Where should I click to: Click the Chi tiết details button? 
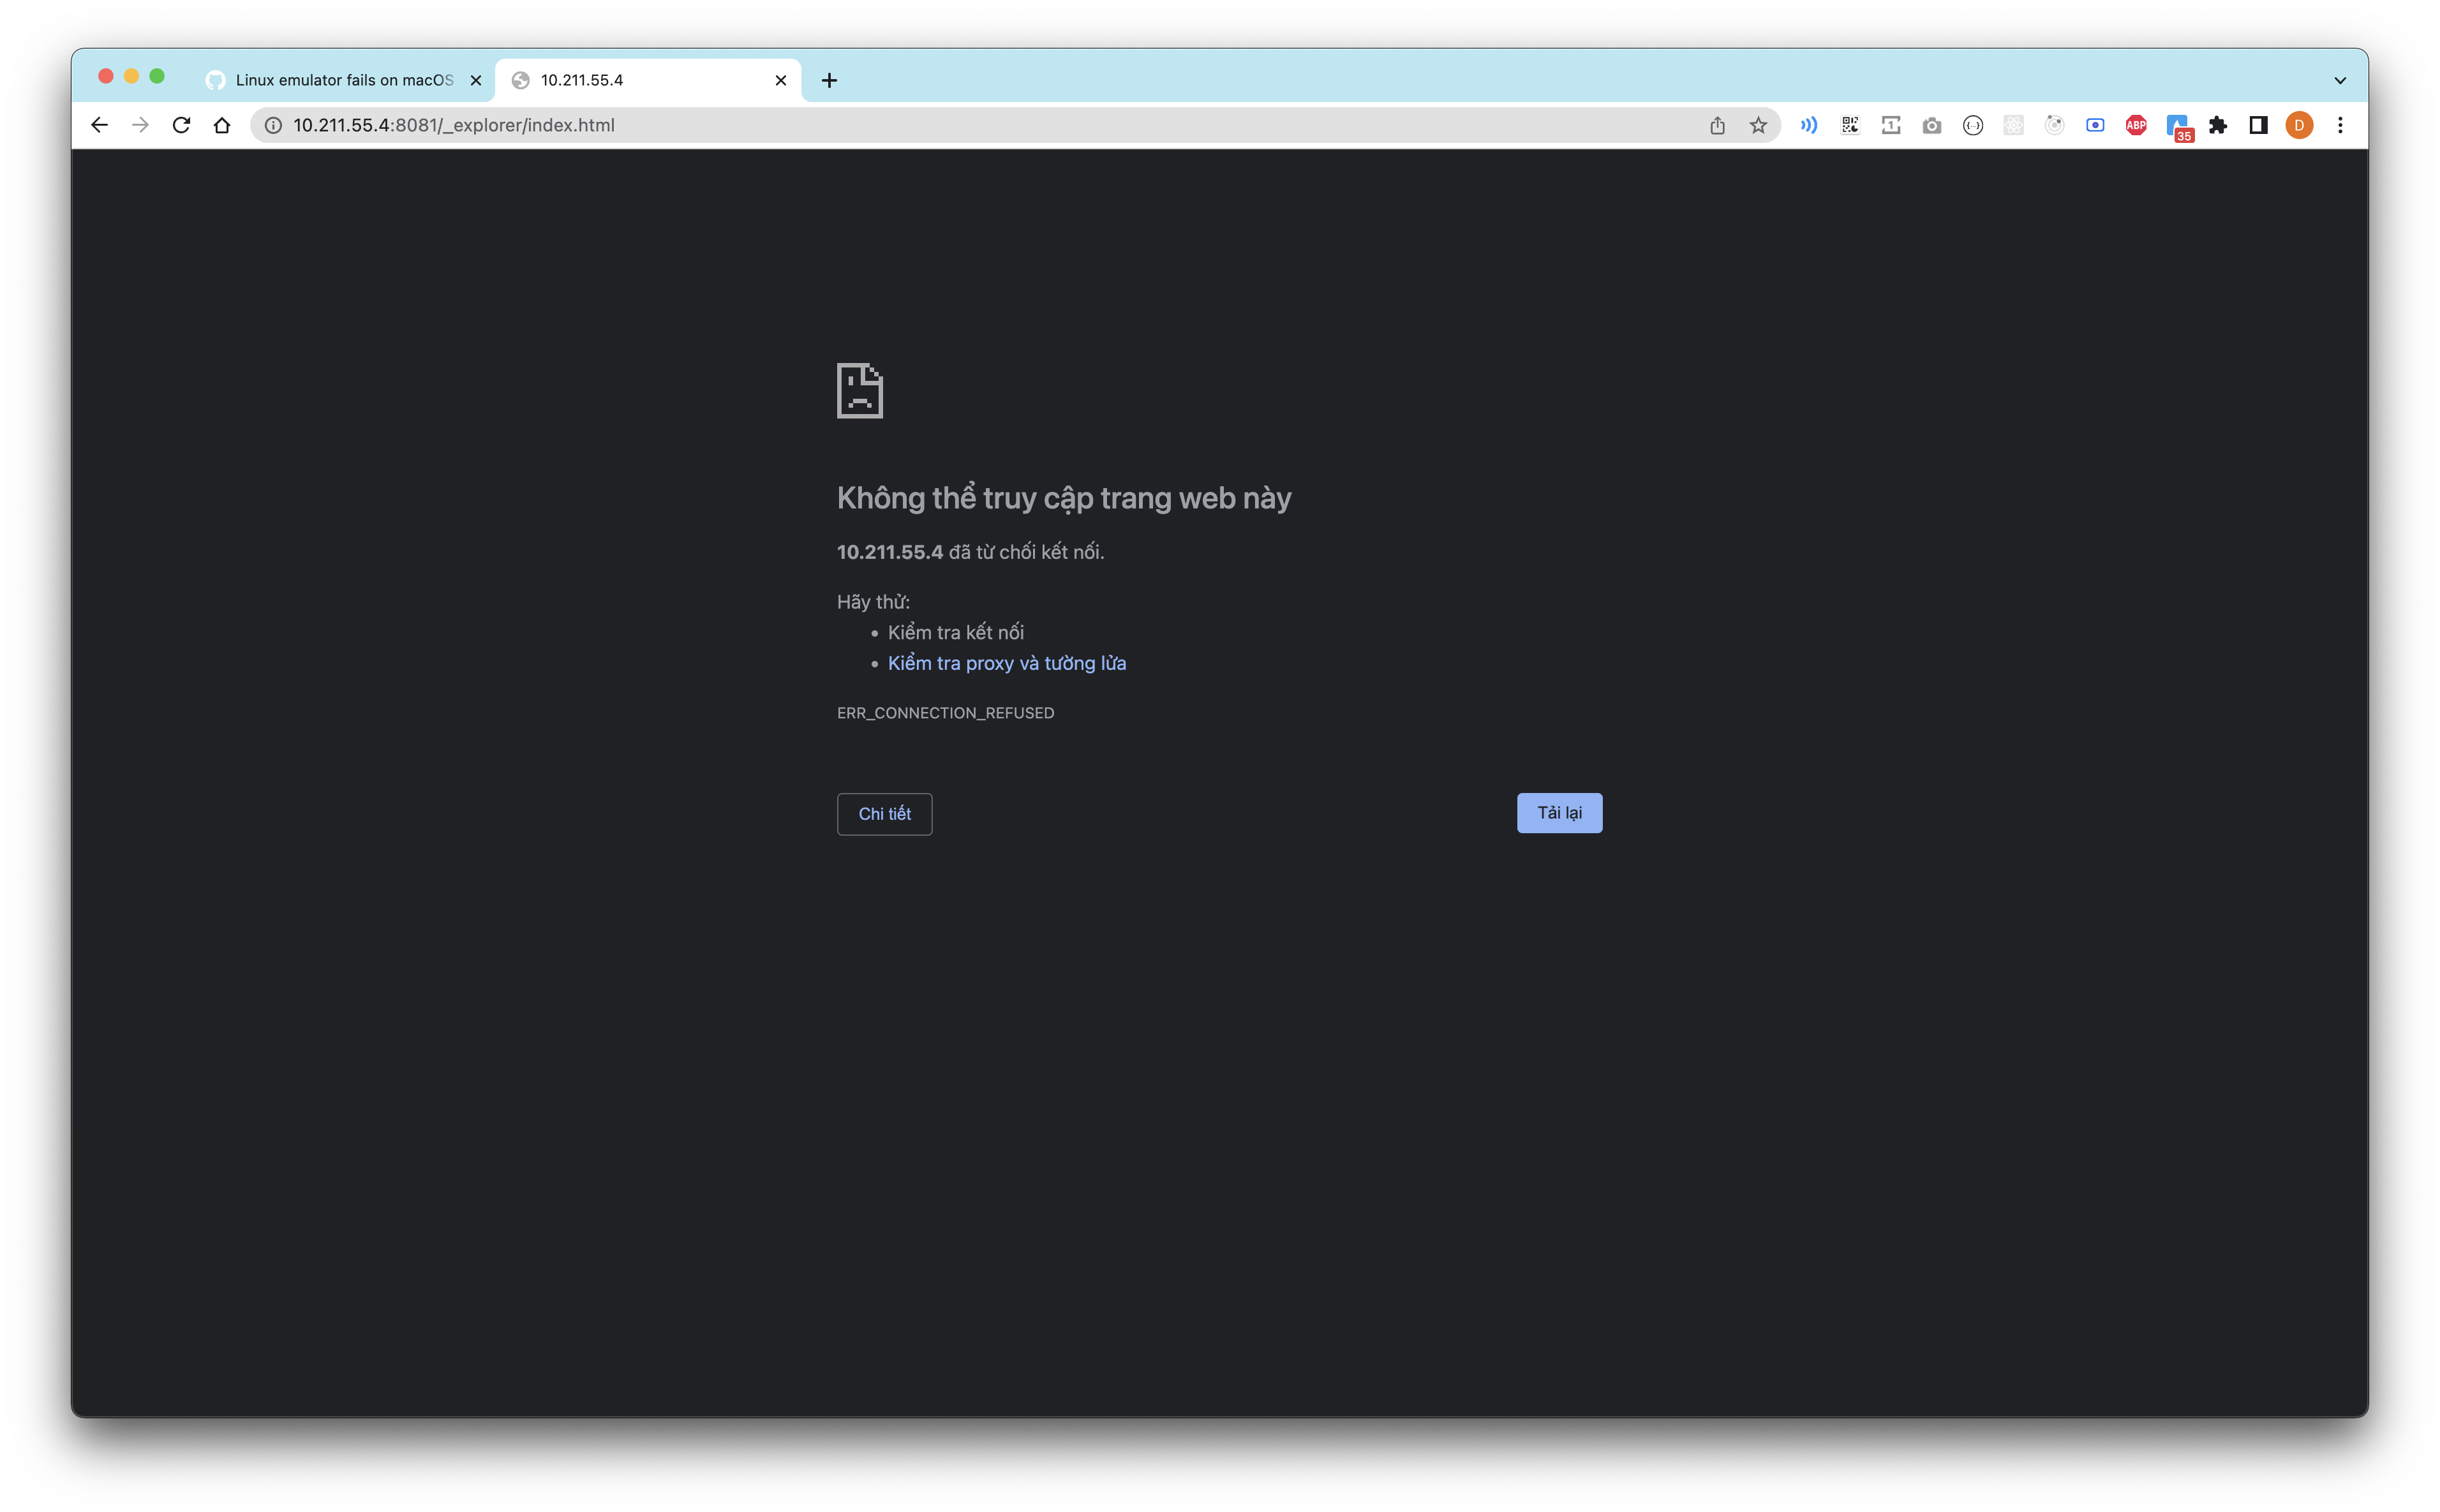(x=884, y=814)
